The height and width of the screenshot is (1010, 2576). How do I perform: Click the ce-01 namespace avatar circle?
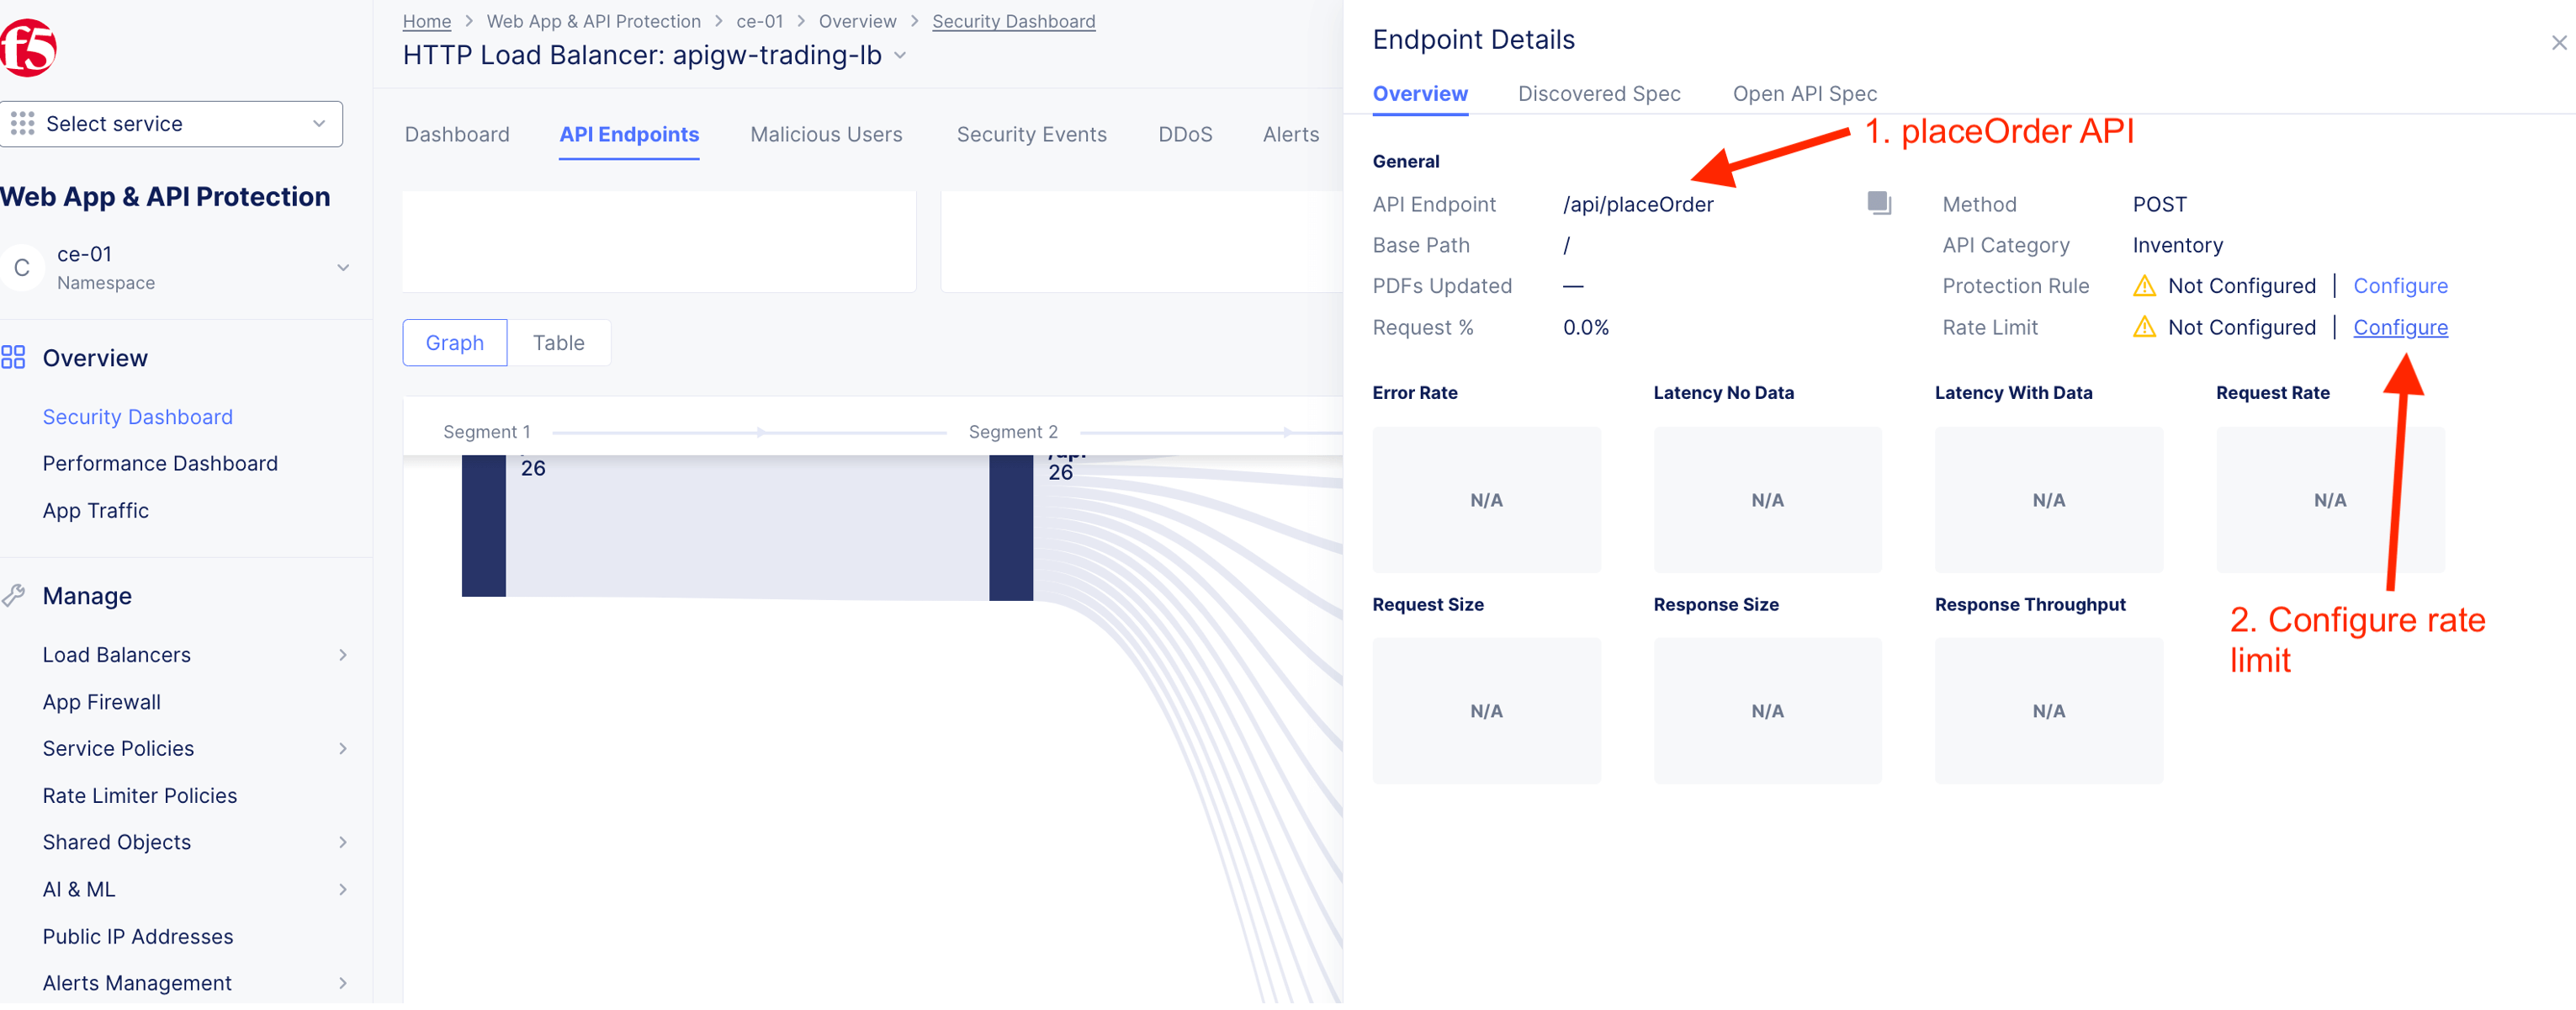pyautogui.click(x=21, y=268)
